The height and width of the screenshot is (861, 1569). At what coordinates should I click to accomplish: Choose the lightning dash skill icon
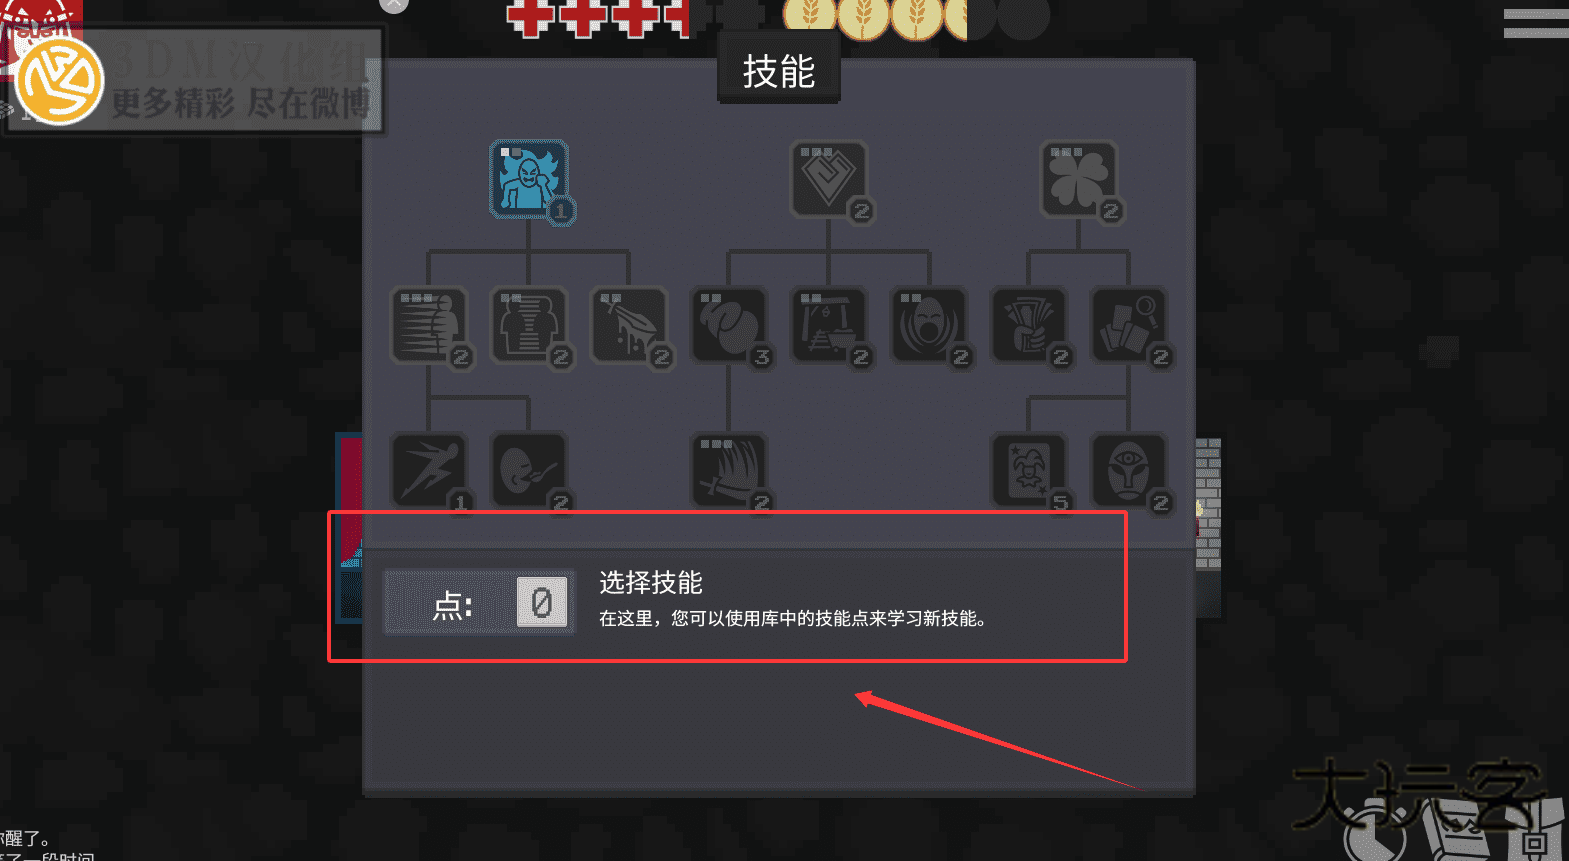tap(429, 470)
